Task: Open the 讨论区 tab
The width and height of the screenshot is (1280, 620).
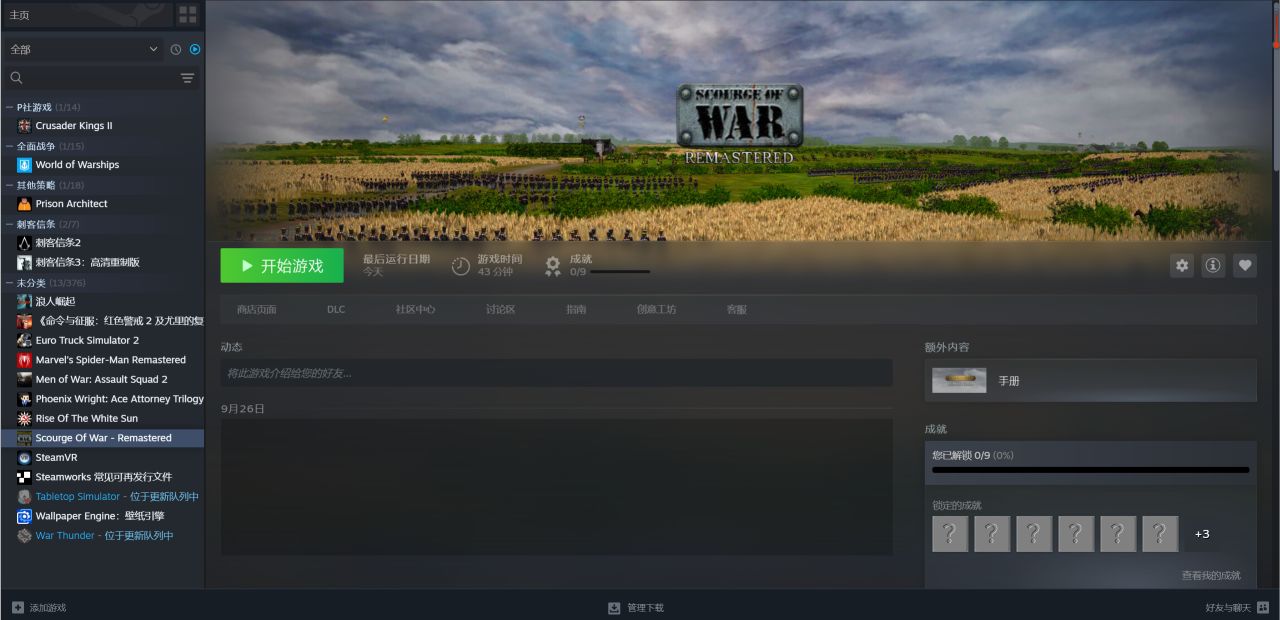Action: pos(500,310)
